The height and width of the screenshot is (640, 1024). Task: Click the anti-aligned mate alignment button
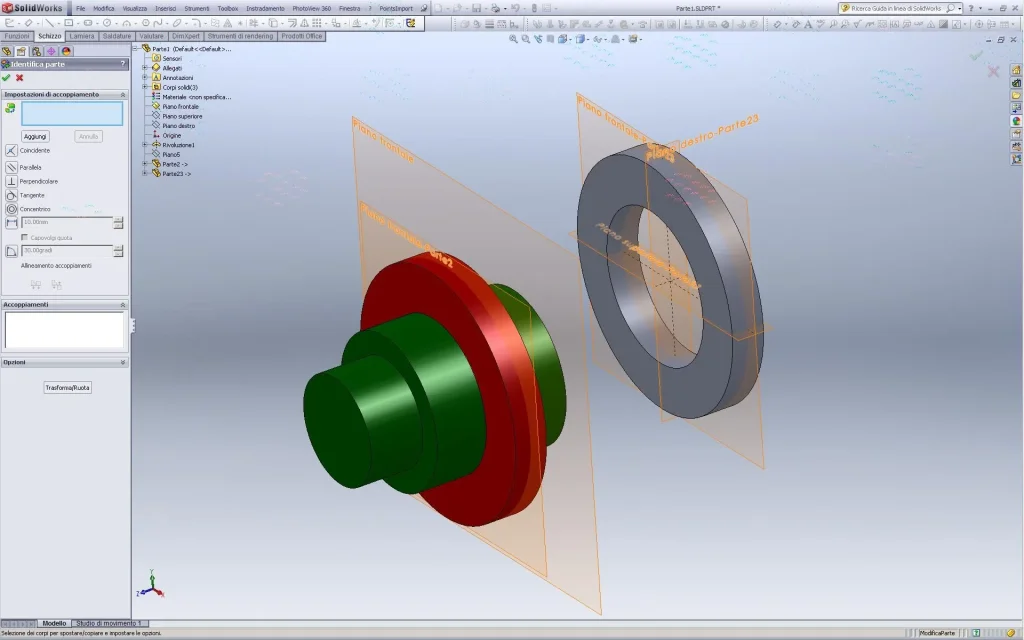(57, 285)
